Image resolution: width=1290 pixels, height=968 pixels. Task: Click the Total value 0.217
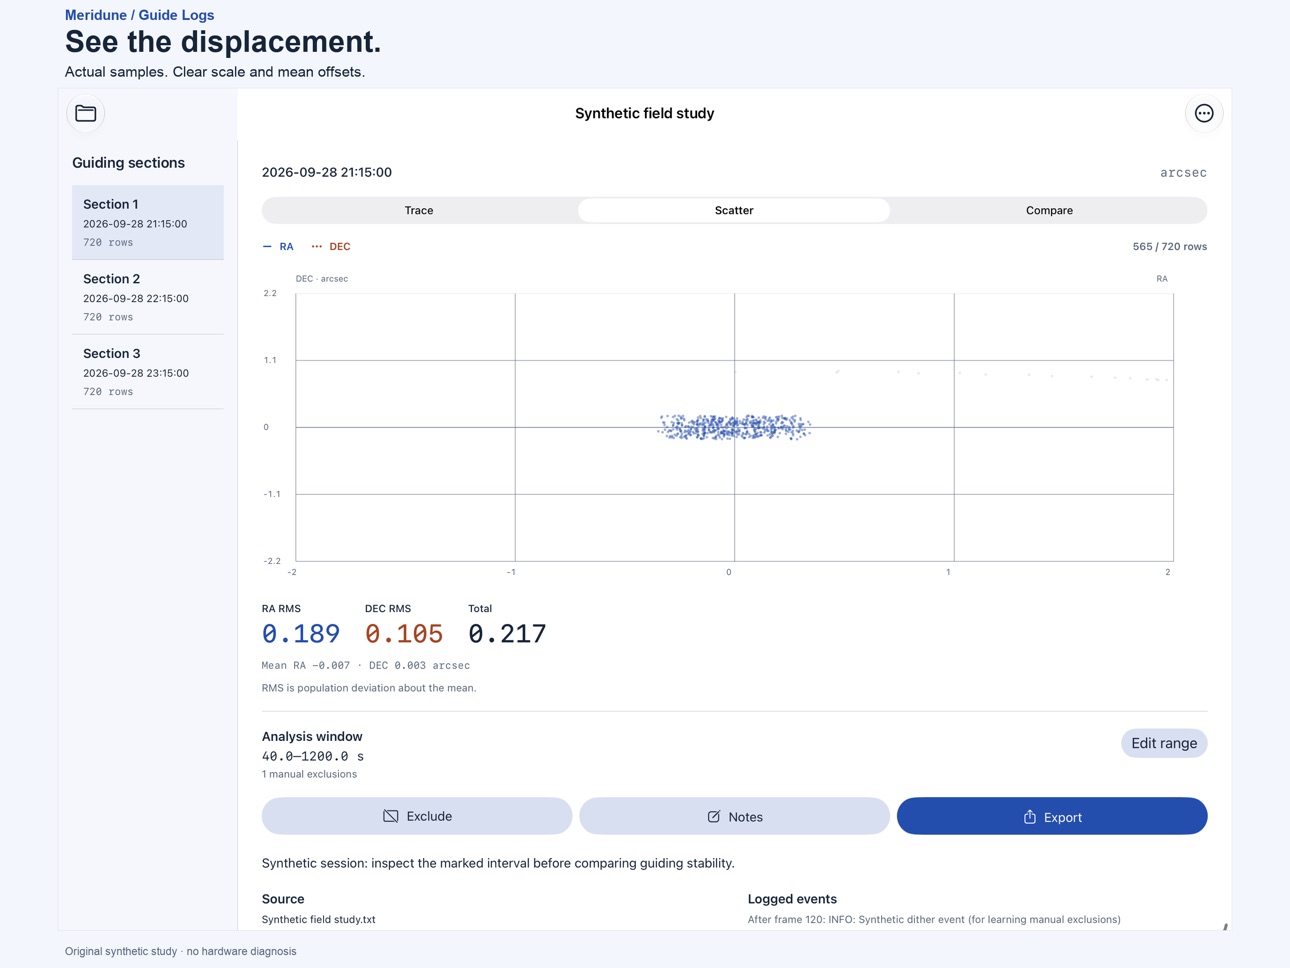(507, 634)
